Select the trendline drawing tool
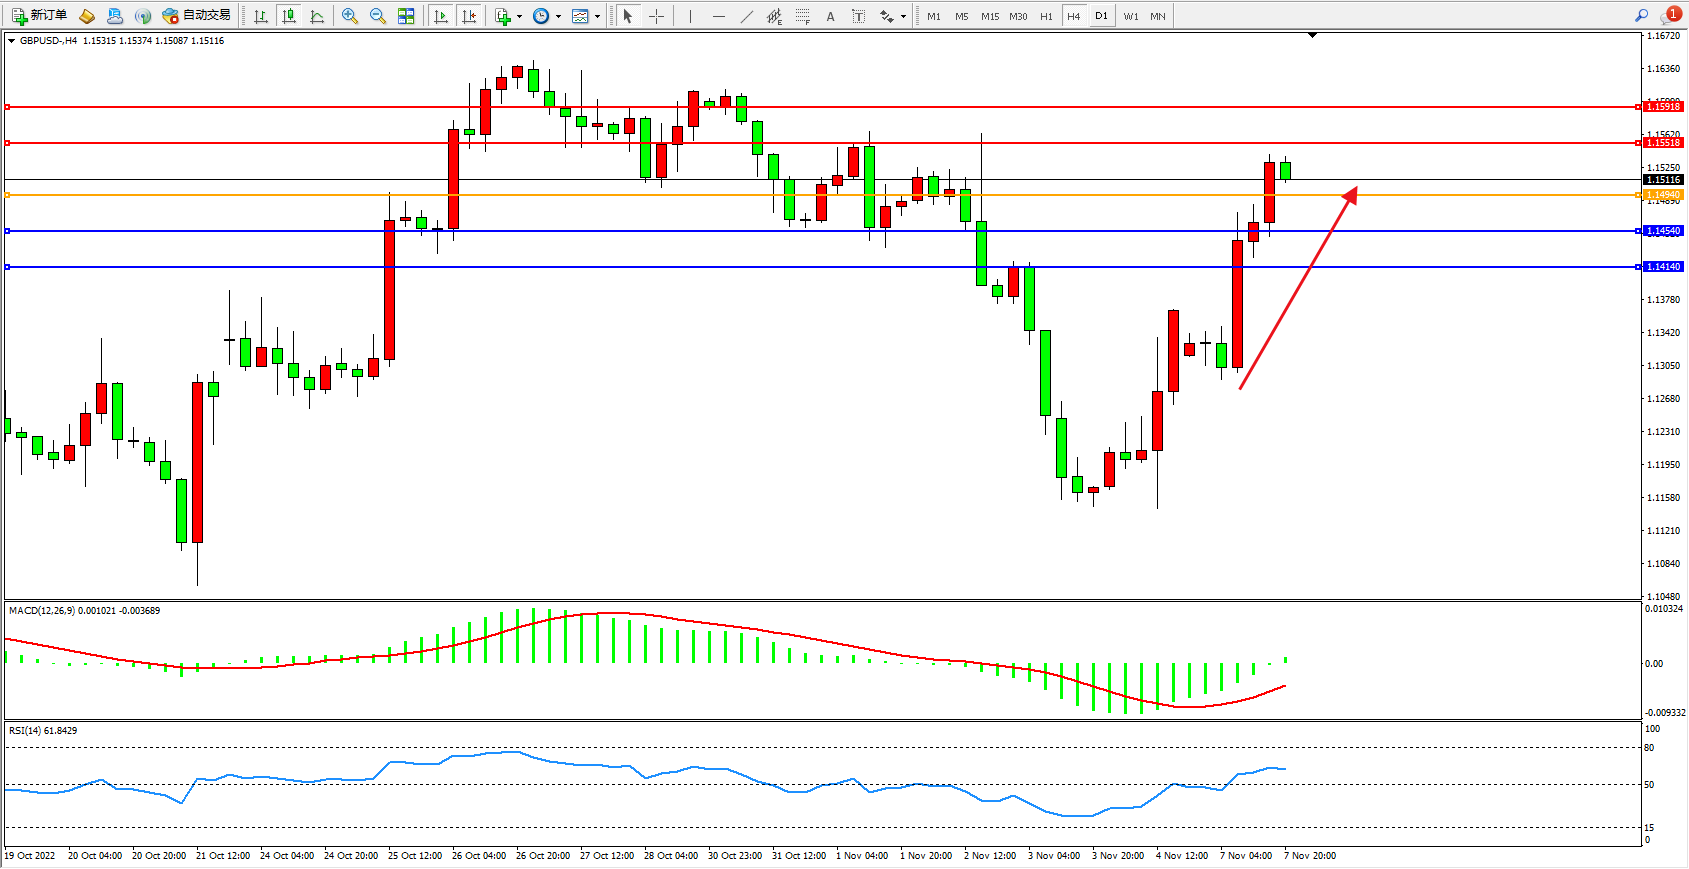Image resolution: width=1689 pixels, height=869 pixels. (x=747, y=16)
